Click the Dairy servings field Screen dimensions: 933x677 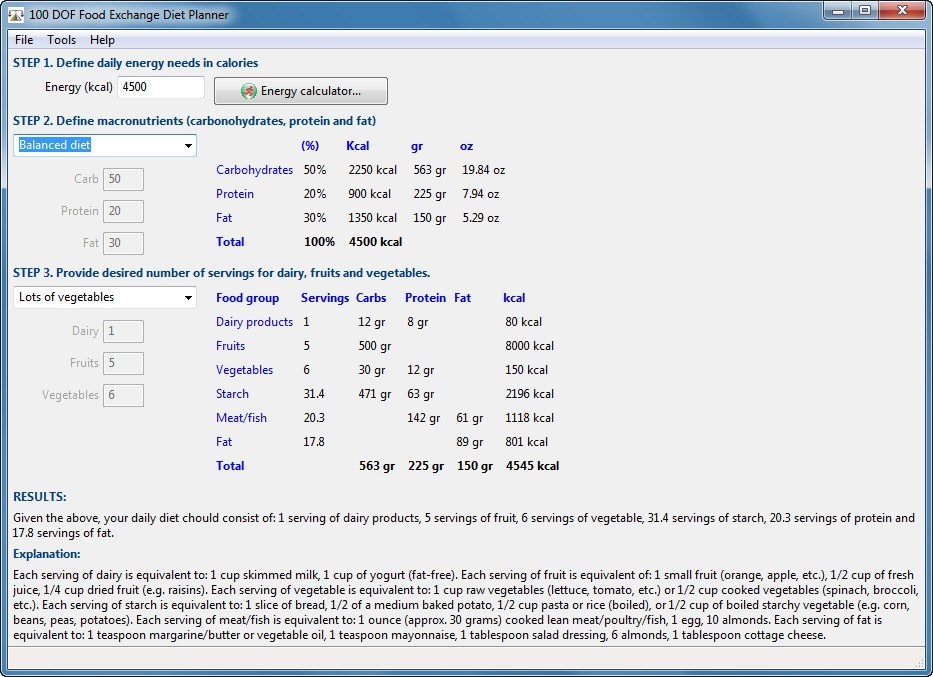[123, 332]
